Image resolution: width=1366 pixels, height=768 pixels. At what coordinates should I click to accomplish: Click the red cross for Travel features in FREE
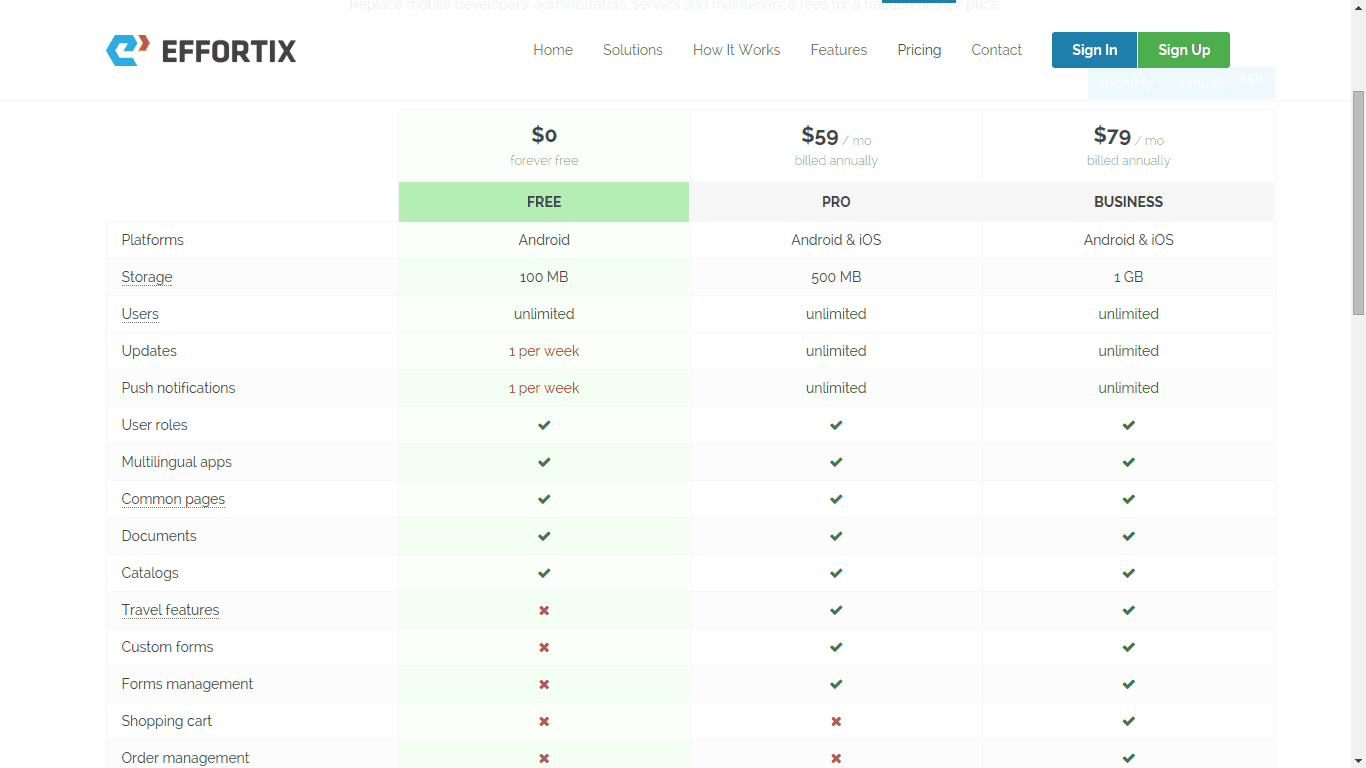pyautogui.click(x=544, y=610)
